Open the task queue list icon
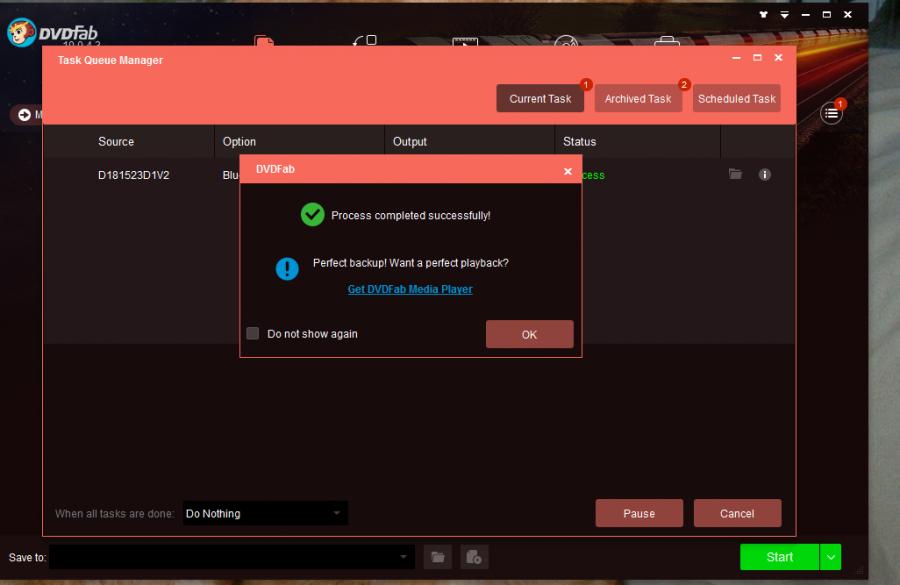This screenshot has width=900, height=585. 831,114
